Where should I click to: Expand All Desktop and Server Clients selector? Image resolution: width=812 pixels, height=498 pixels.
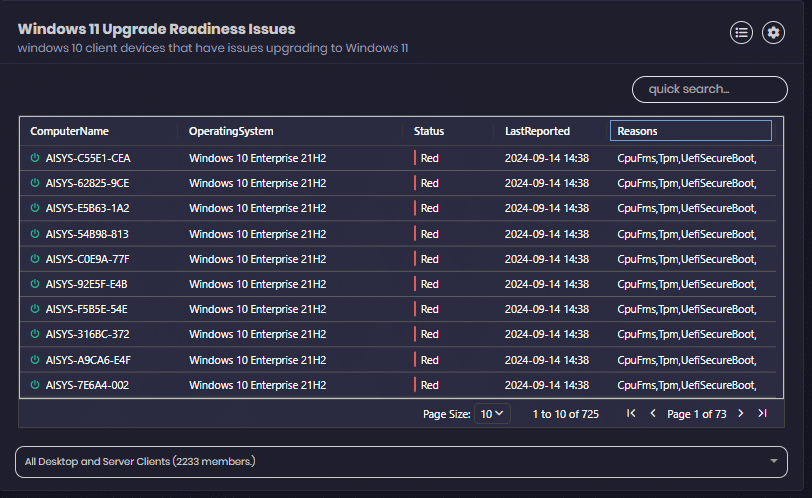[x=401, y=461]
